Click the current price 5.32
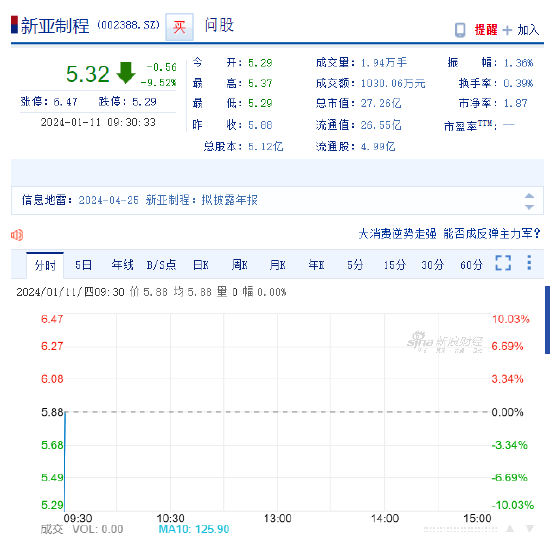Viewport: 550px width, 535px height. coord(88,74)
